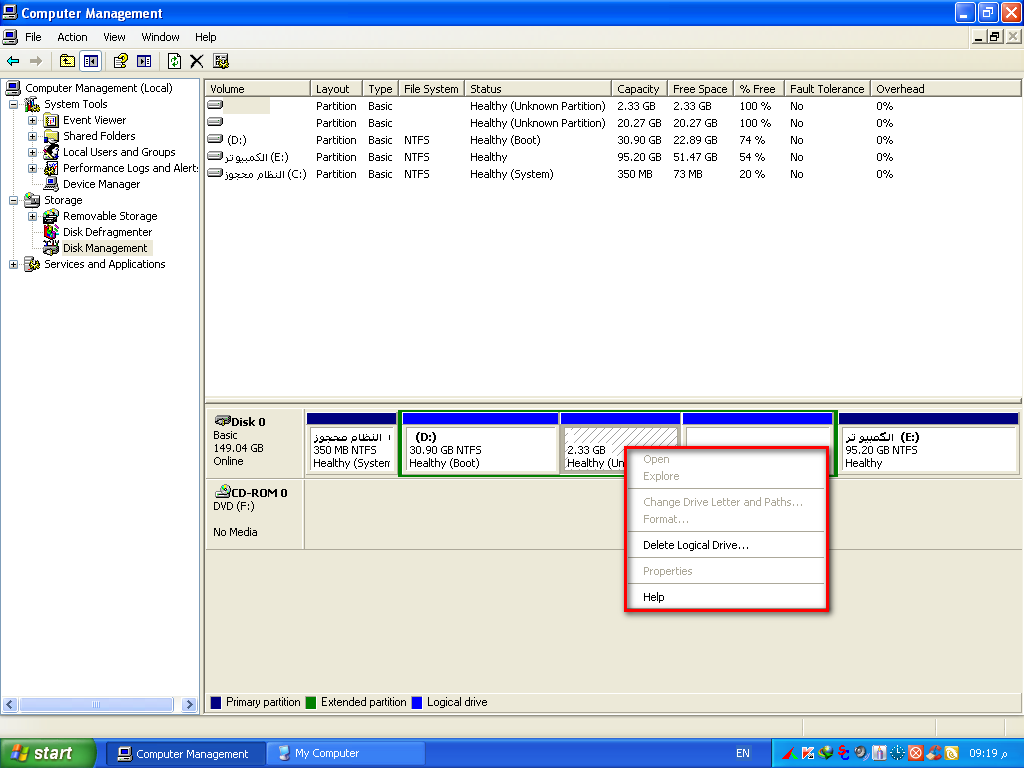The width and height of the screenshot is (1024, 768).
Task: Click the Shared Folders icon in the tree
Action: (x=51, y=136)
